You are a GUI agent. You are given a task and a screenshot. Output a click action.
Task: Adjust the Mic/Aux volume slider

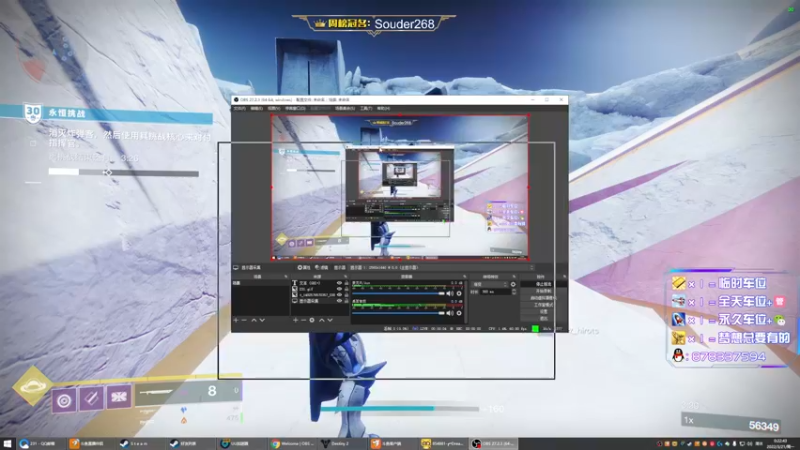coord(398,293)
